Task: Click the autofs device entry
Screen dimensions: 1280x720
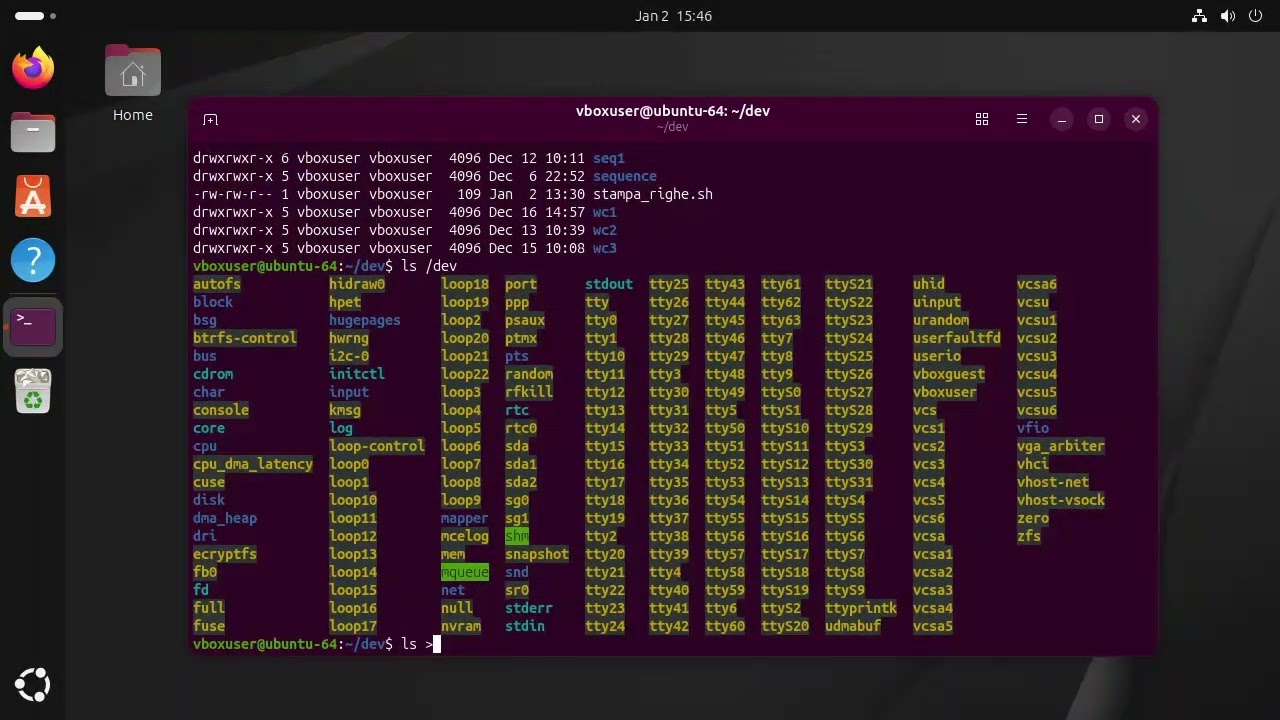Action: 217,284
